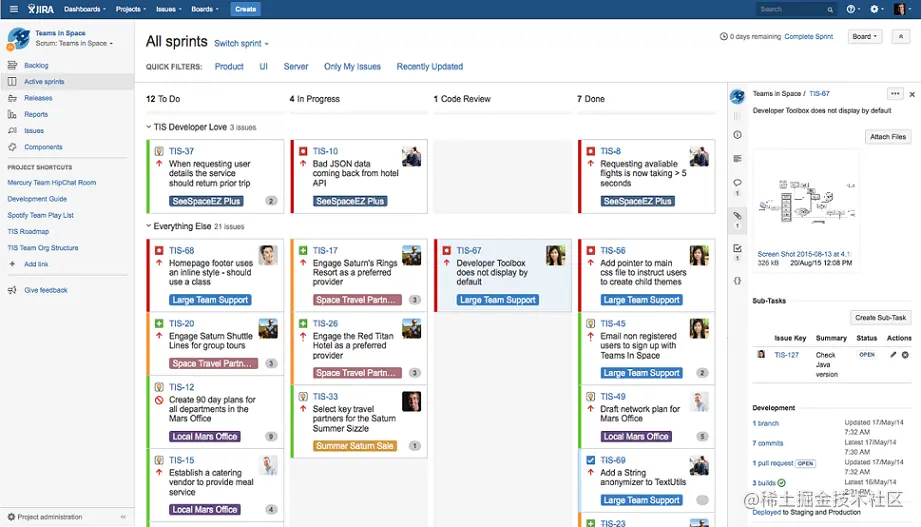The width and height of the screenshot is (921, 527).
Task: Open the help question mark menu
Action: (853, 9)
